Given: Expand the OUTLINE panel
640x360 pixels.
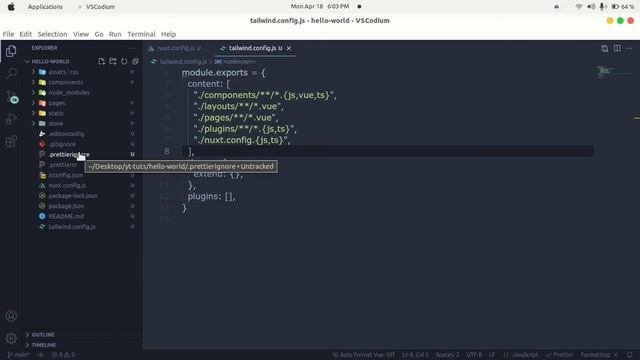Looking at the screenshot, I should (x=43, y=334).
